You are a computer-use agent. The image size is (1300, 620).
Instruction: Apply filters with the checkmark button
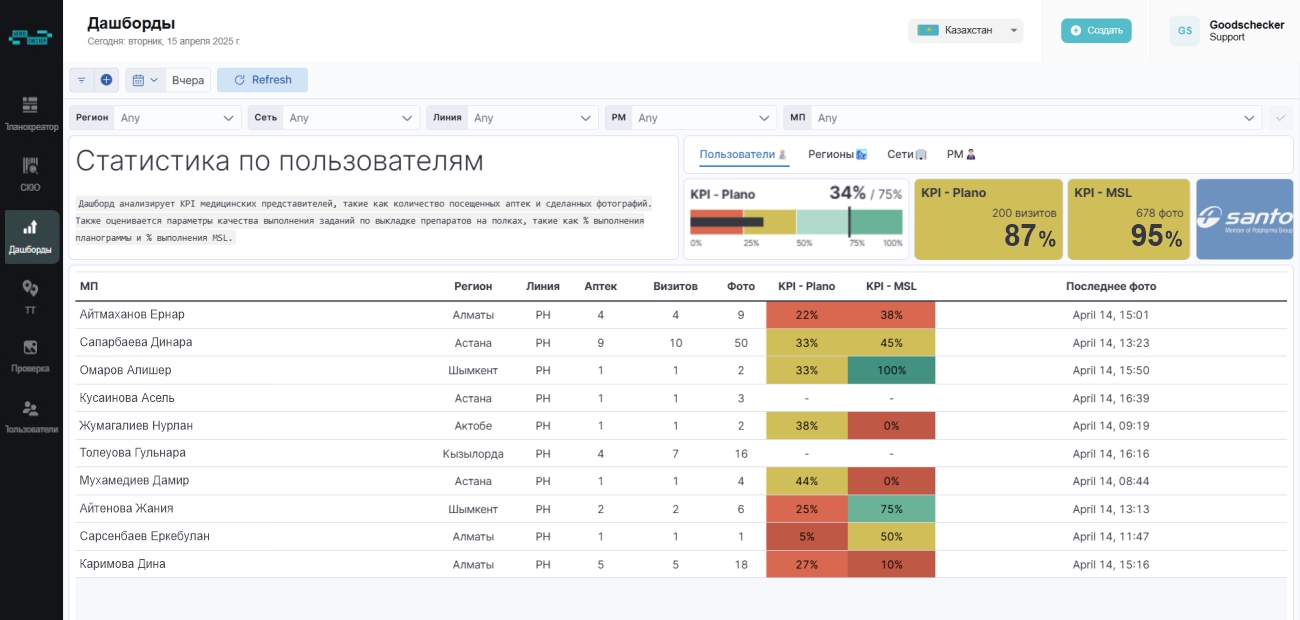pos(1280,118)
